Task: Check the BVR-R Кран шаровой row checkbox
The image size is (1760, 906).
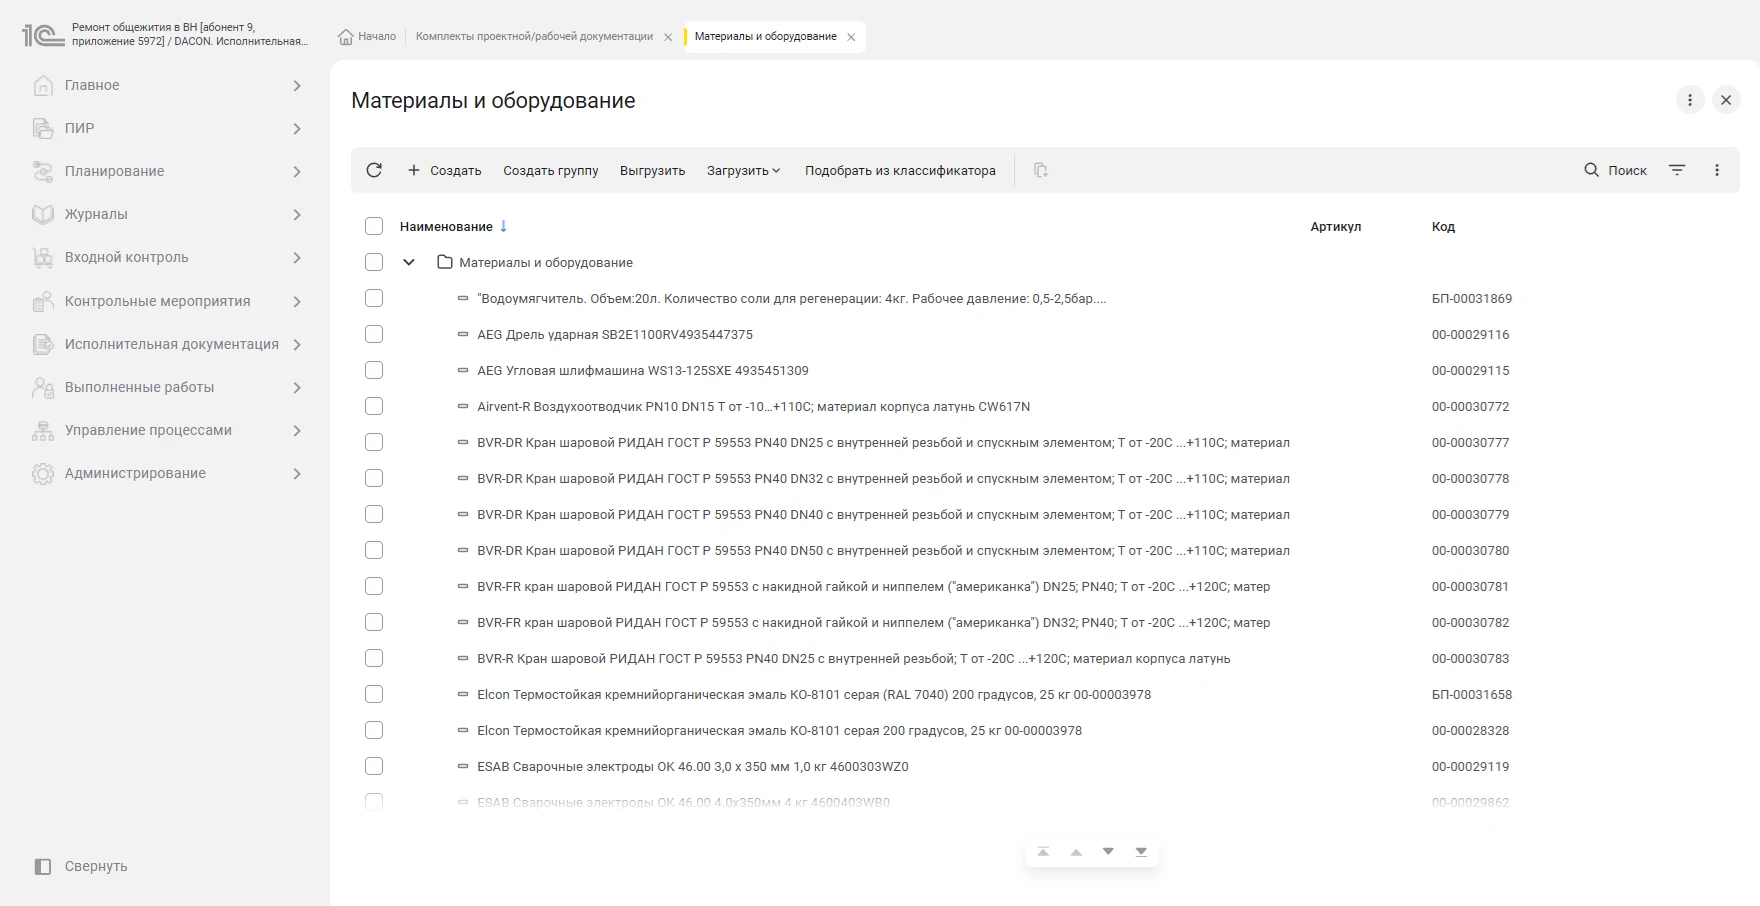Action: 374,658
